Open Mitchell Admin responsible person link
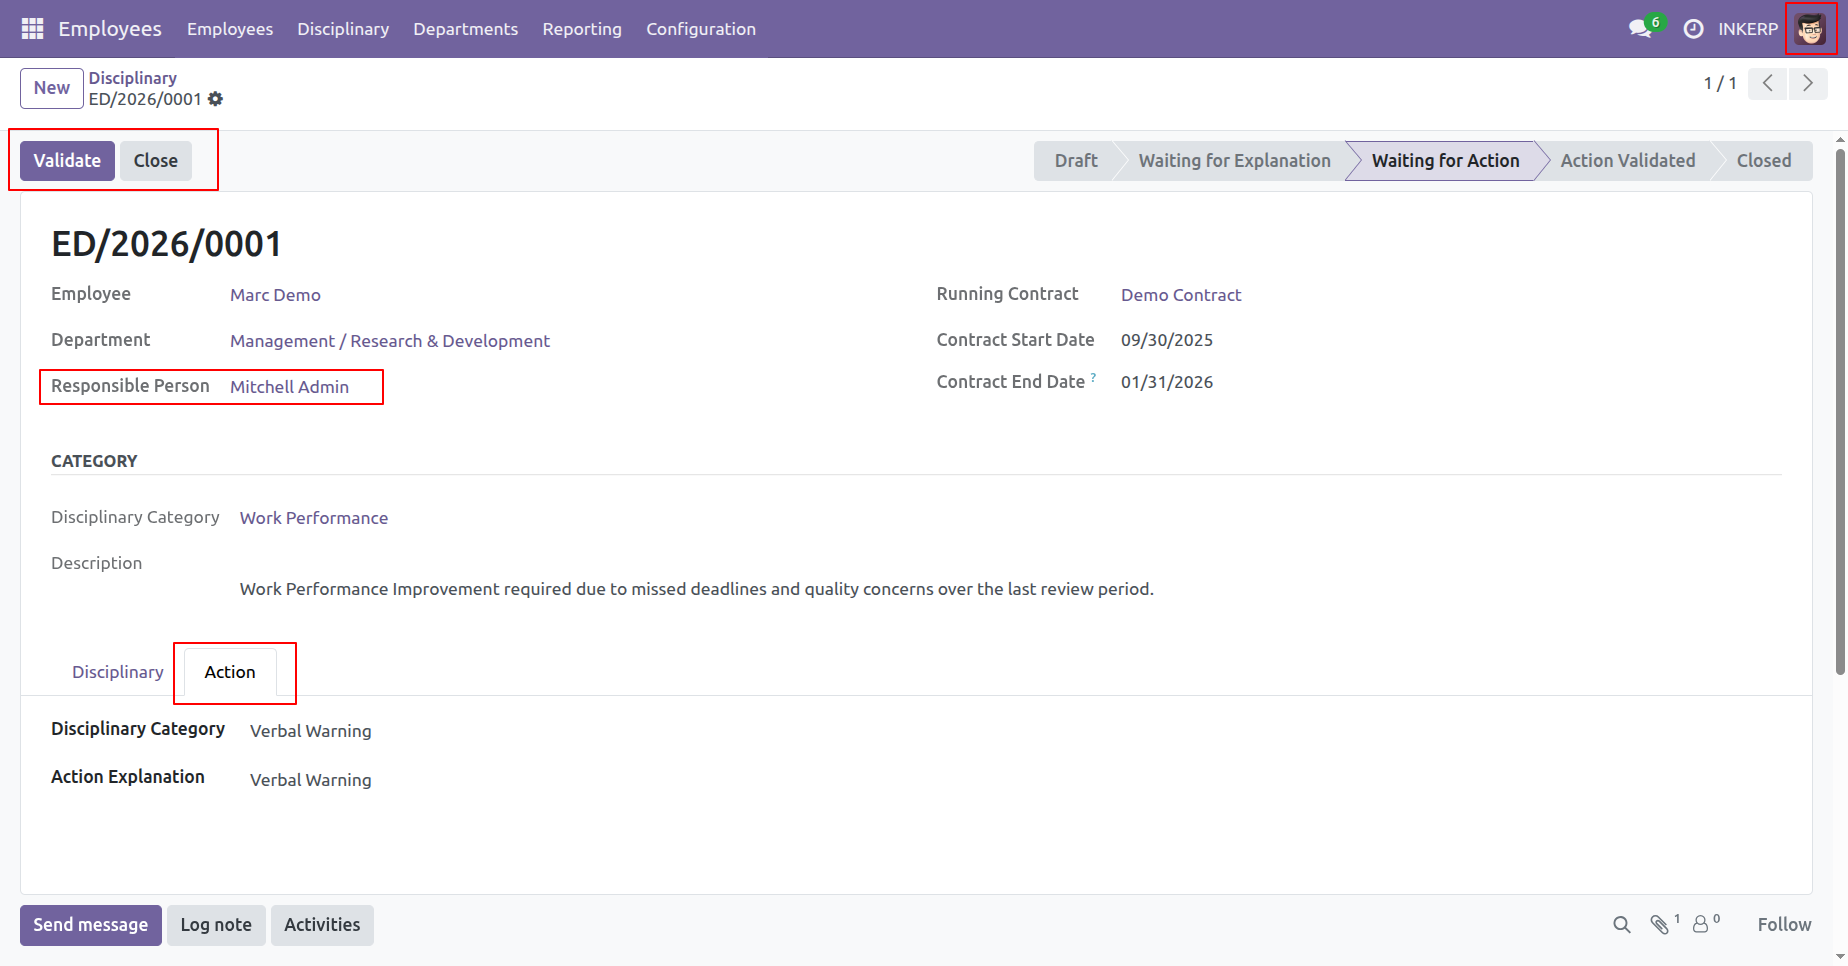The width and height of the screenshot is (1848, 966). 289,387
